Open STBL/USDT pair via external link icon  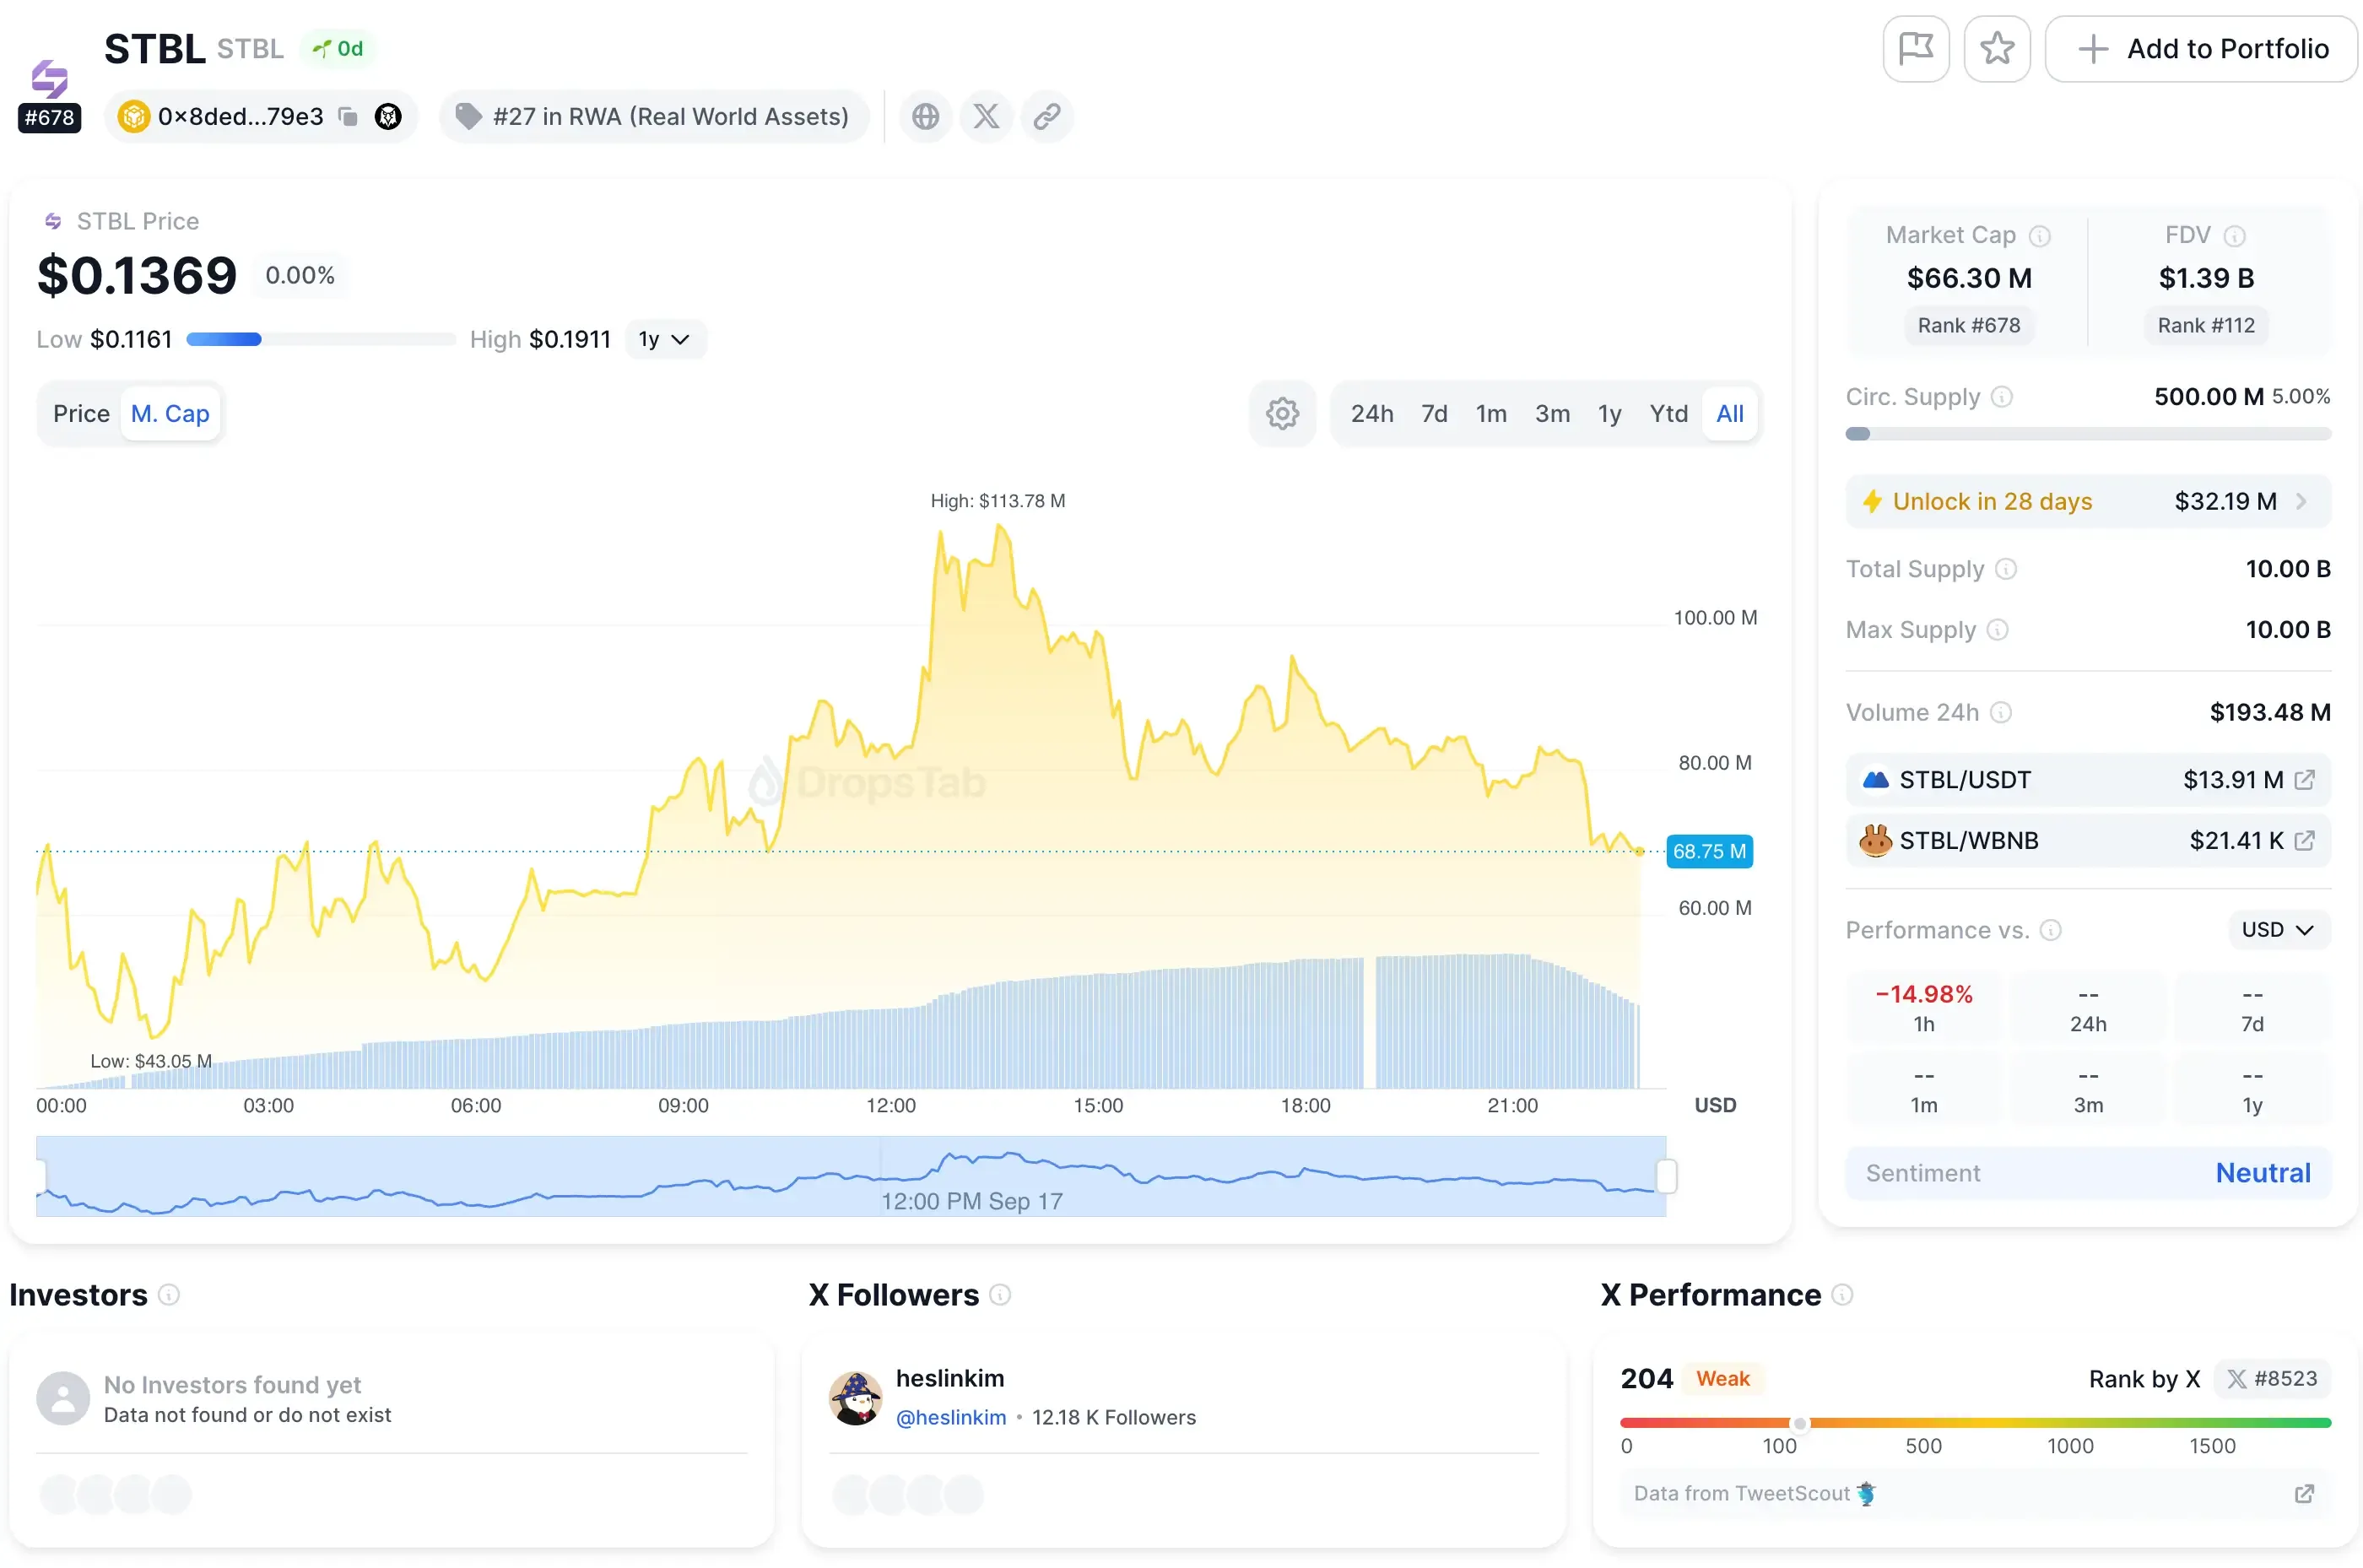coord(2305,780)
